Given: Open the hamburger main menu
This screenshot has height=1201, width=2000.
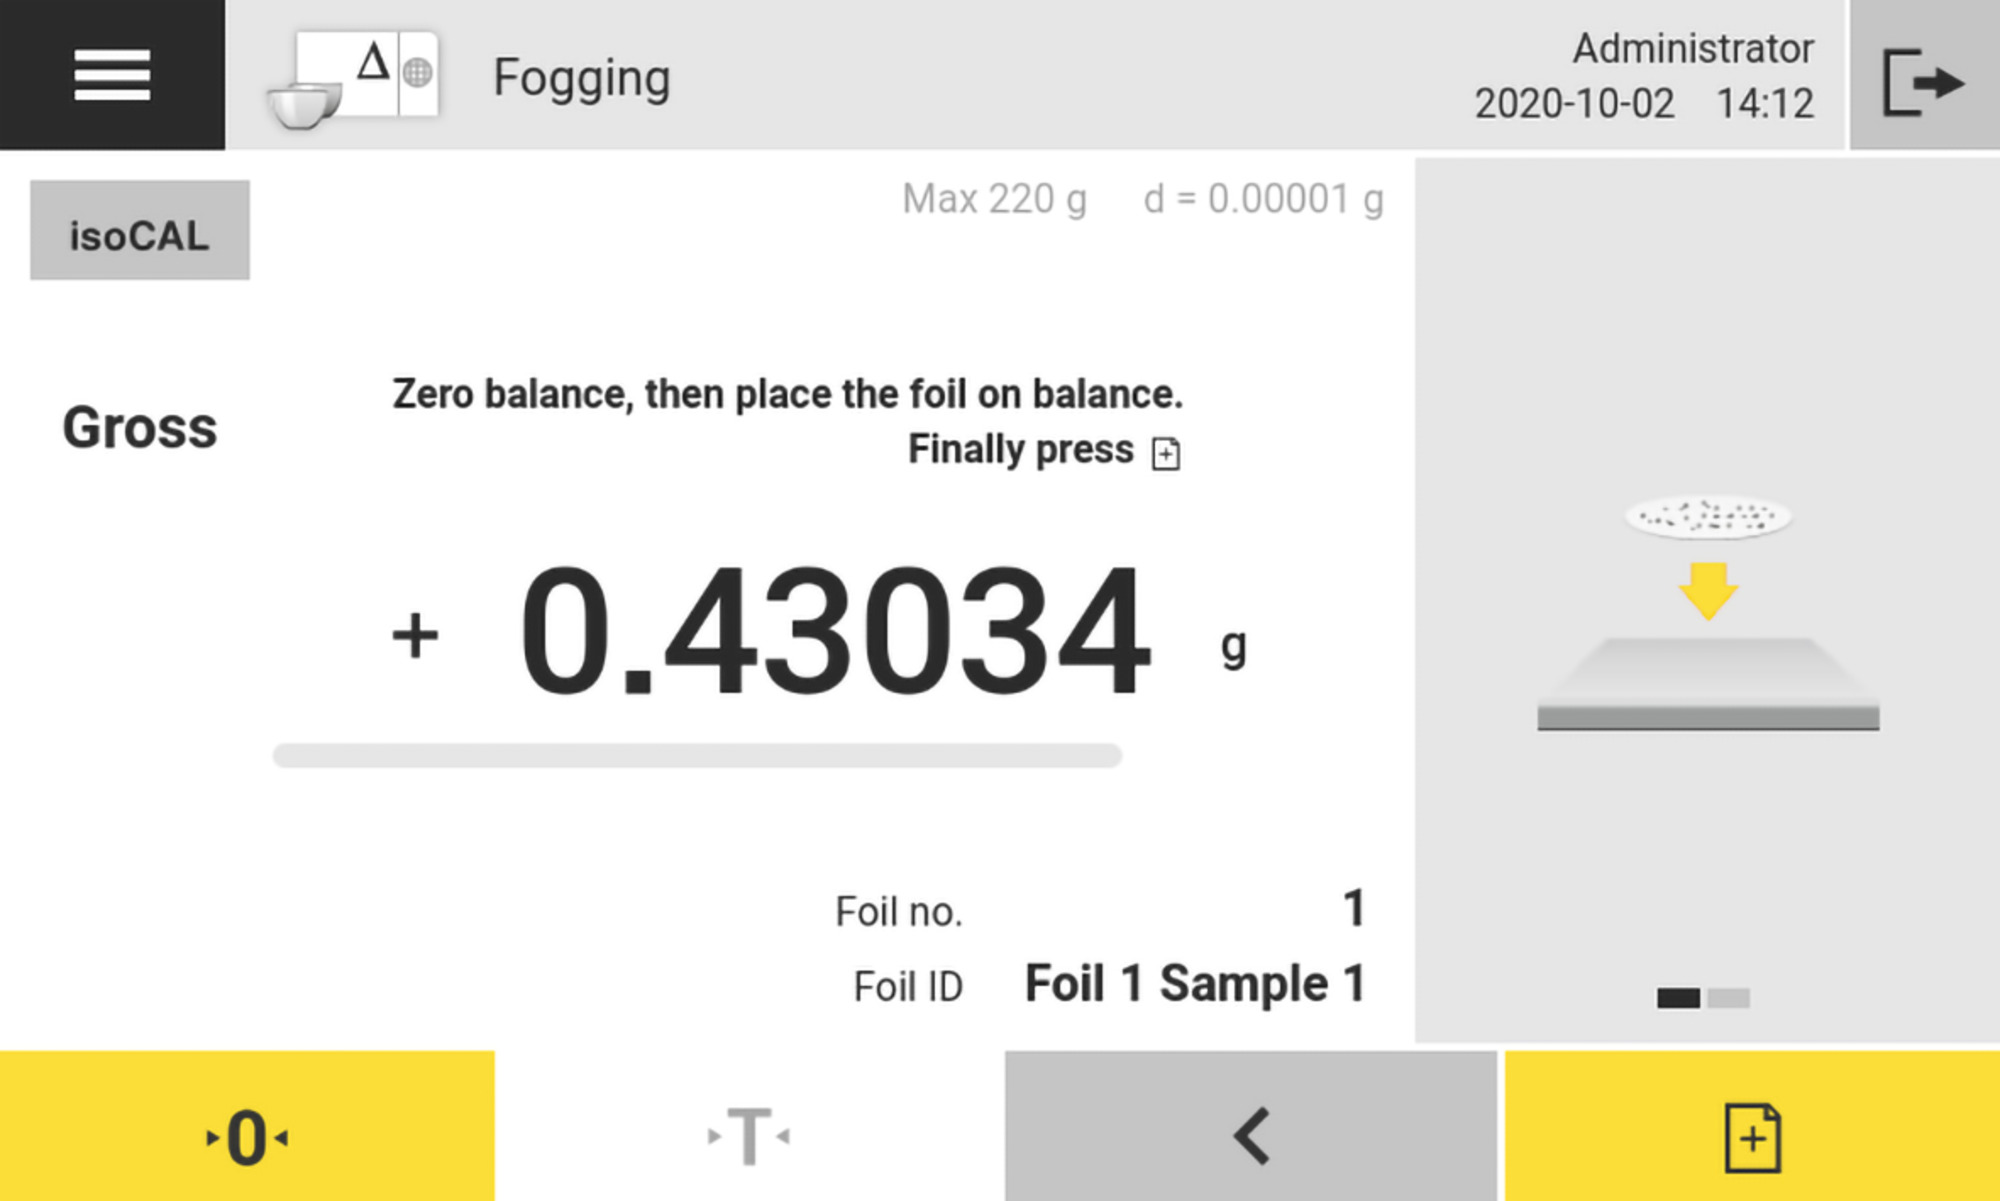Looking at the screenshot, I should pos(112,75).
